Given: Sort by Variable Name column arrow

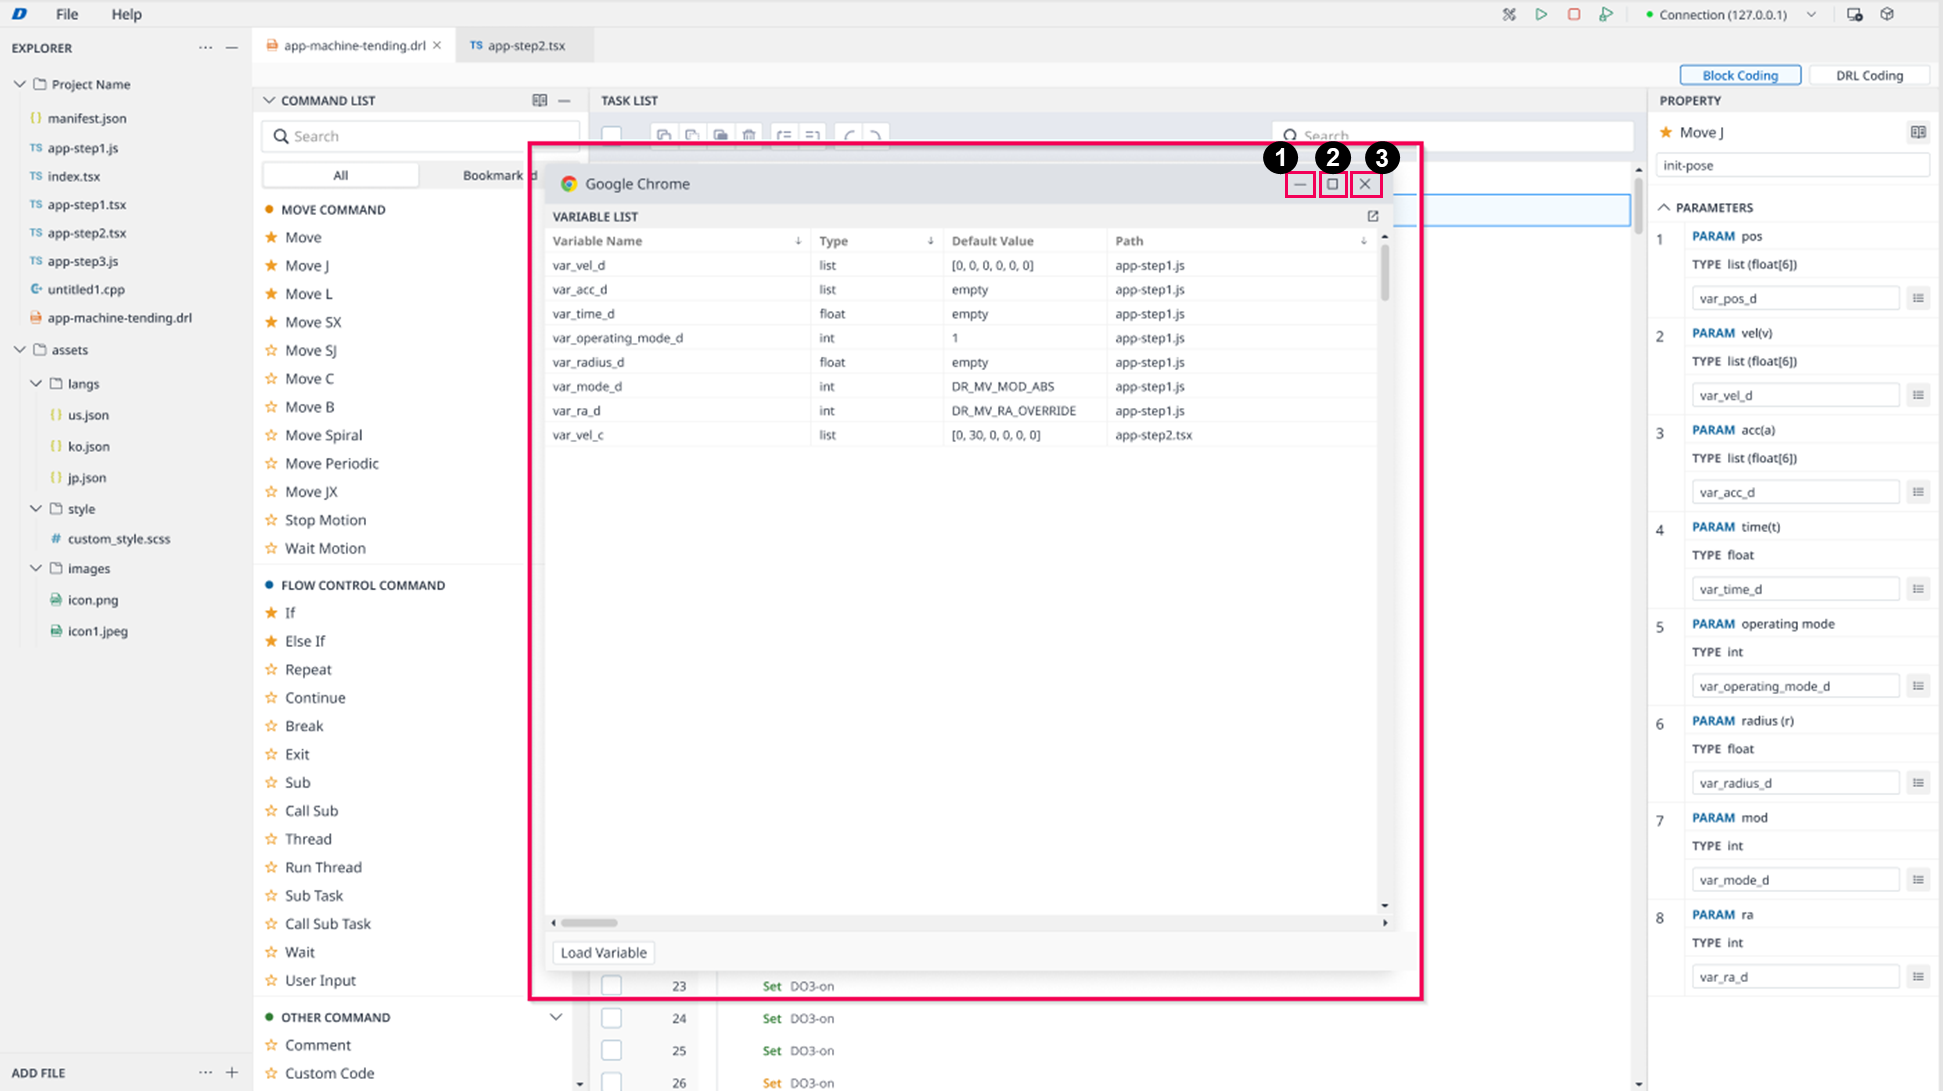Looking at the screenshot, I should (798, 241).
